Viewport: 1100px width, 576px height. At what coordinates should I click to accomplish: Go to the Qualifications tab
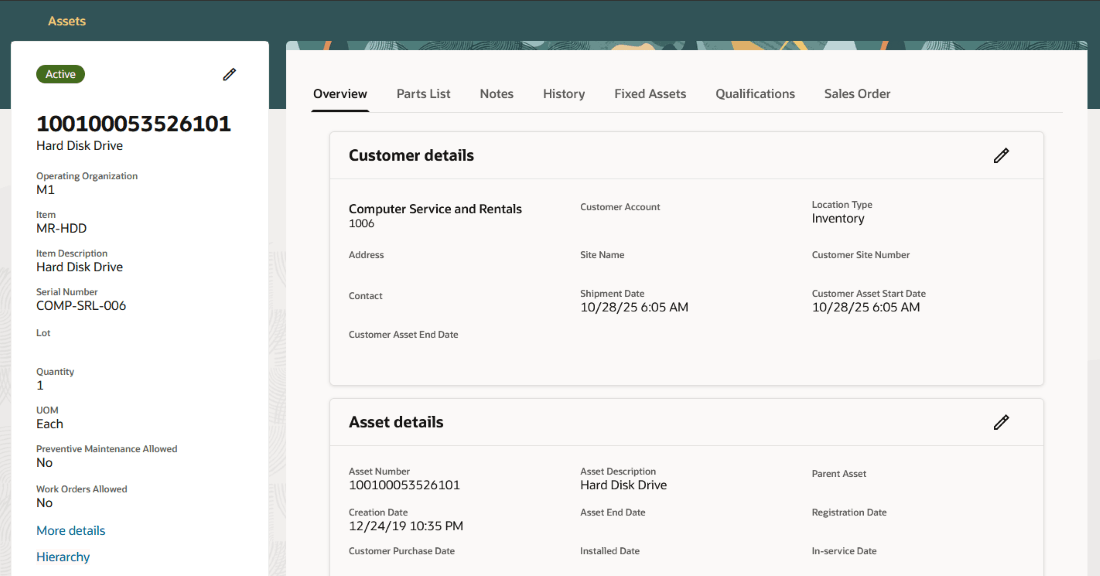[x=755, y=93]
